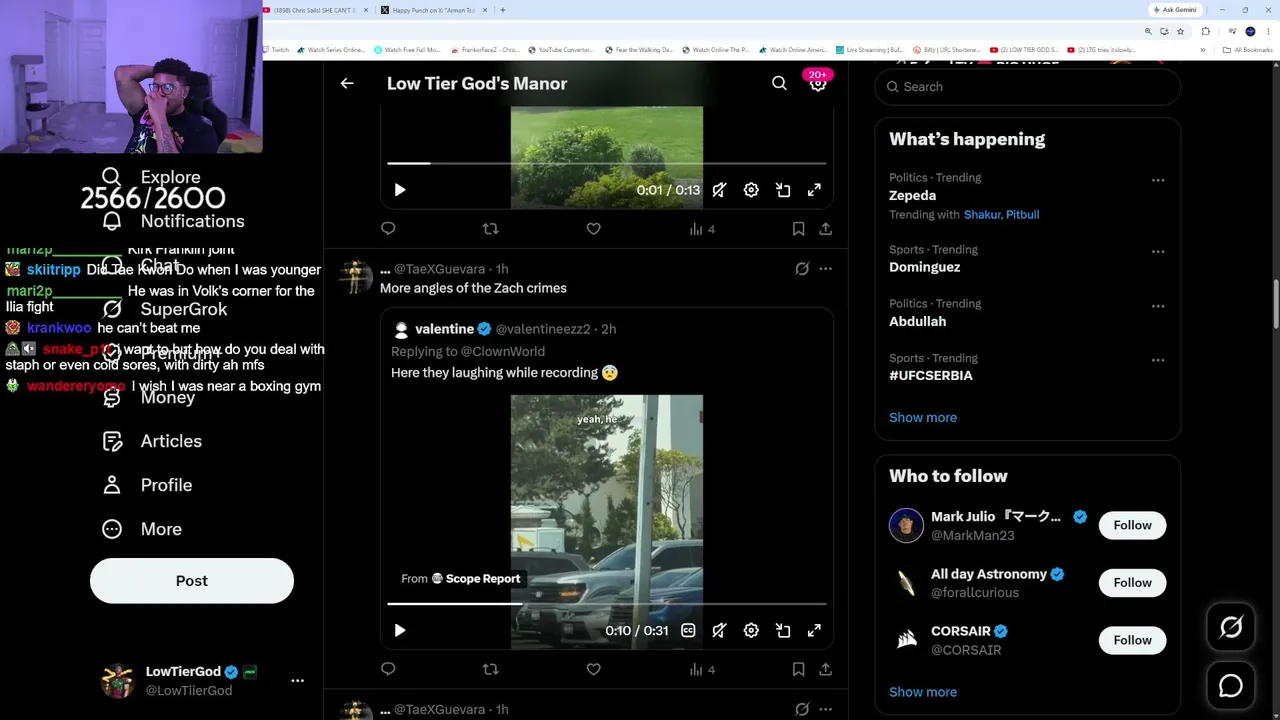Reply to the top post with 0:13 video
The width and height of the screenshot is (1280, 720).
pyautogui.click(x=388, y=229)
